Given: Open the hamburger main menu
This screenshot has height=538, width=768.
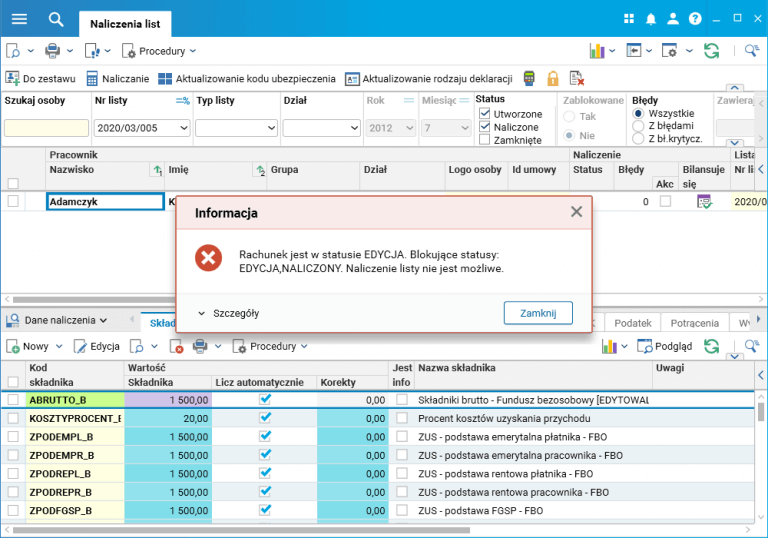Looking at the screenshot, I should tap(19, 19).
